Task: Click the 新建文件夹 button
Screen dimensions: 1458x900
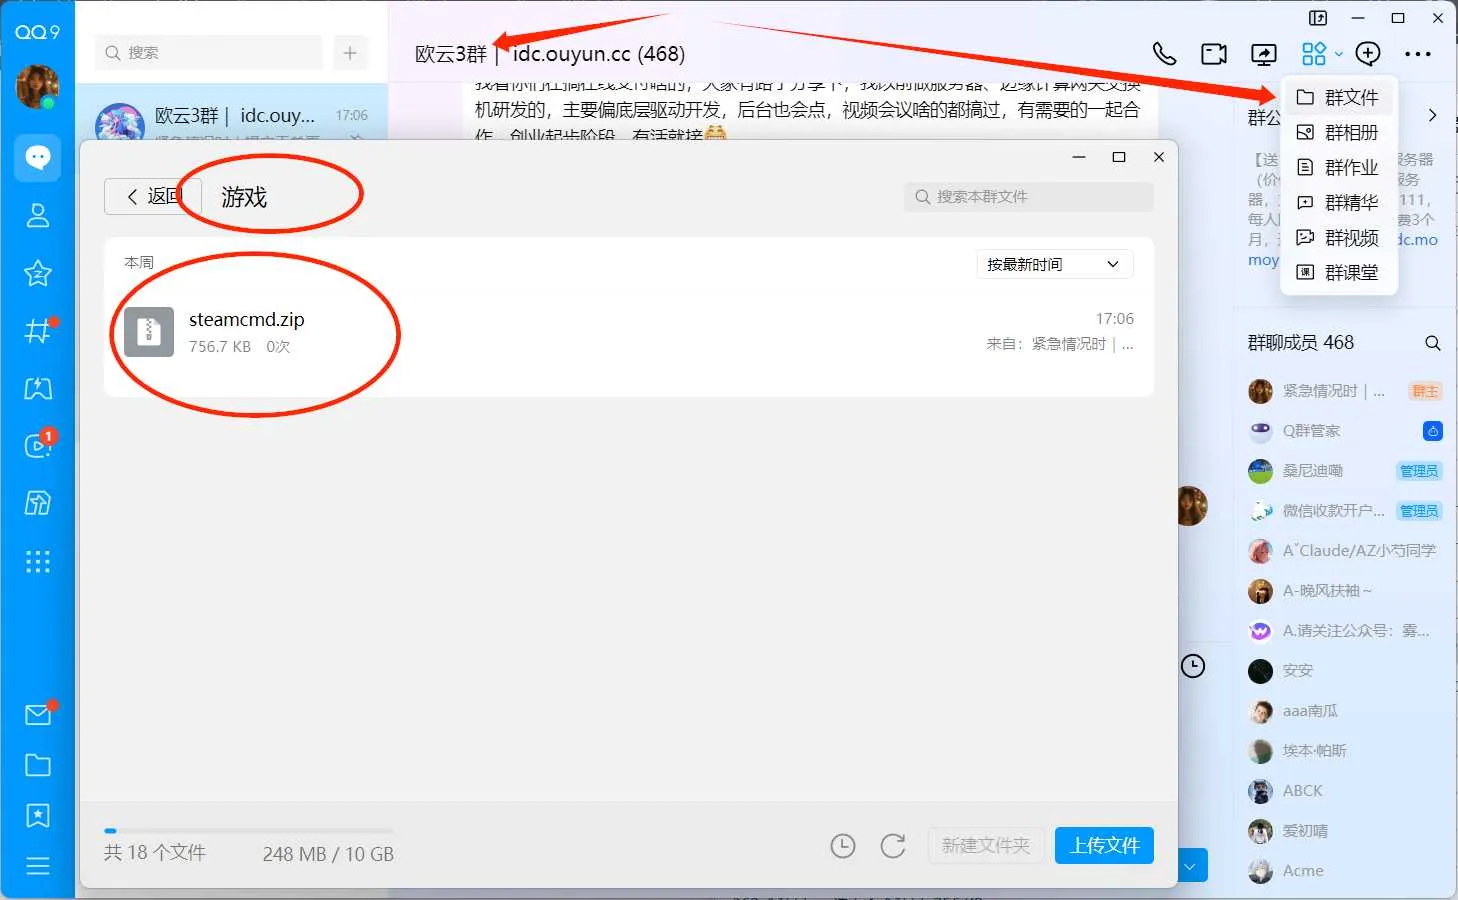Action: (986, 846)
